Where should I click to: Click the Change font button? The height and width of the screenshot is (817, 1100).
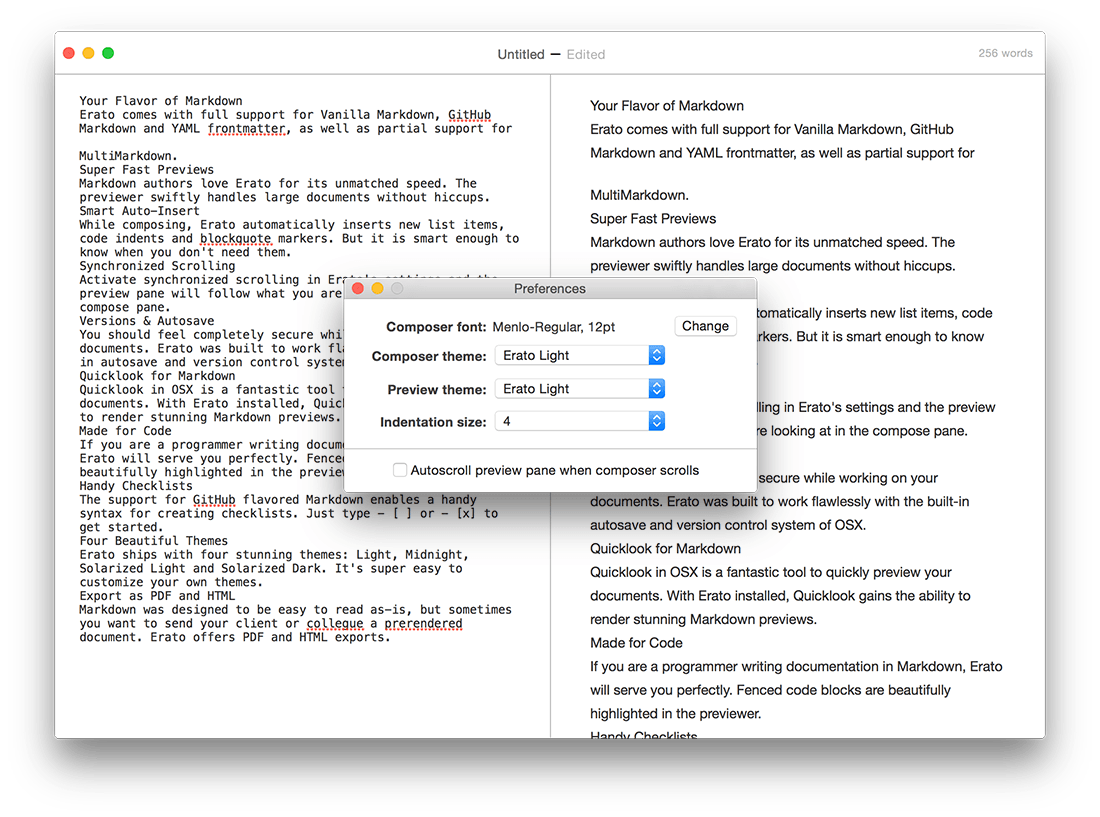(x=705, y=326)
